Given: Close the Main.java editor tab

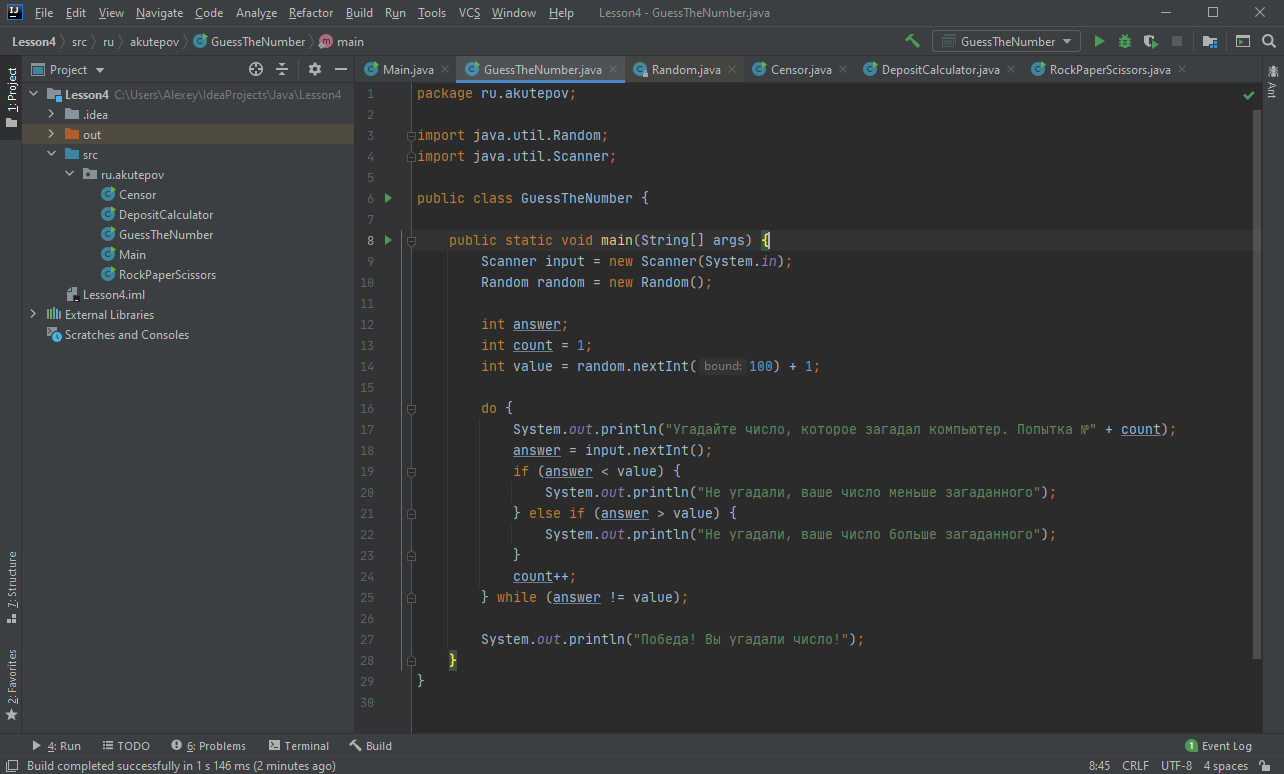Looking at the screenshot, I should pyautogui.click(x=445, y=69).
